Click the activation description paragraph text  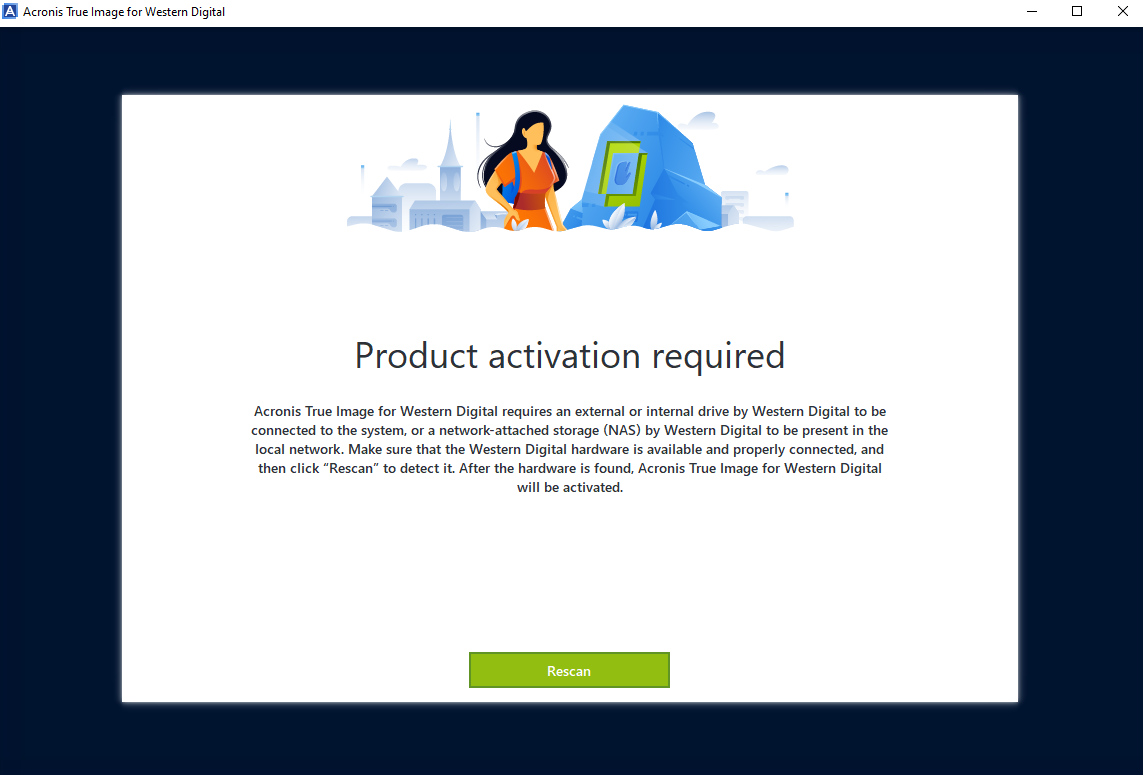click(569, 449)
